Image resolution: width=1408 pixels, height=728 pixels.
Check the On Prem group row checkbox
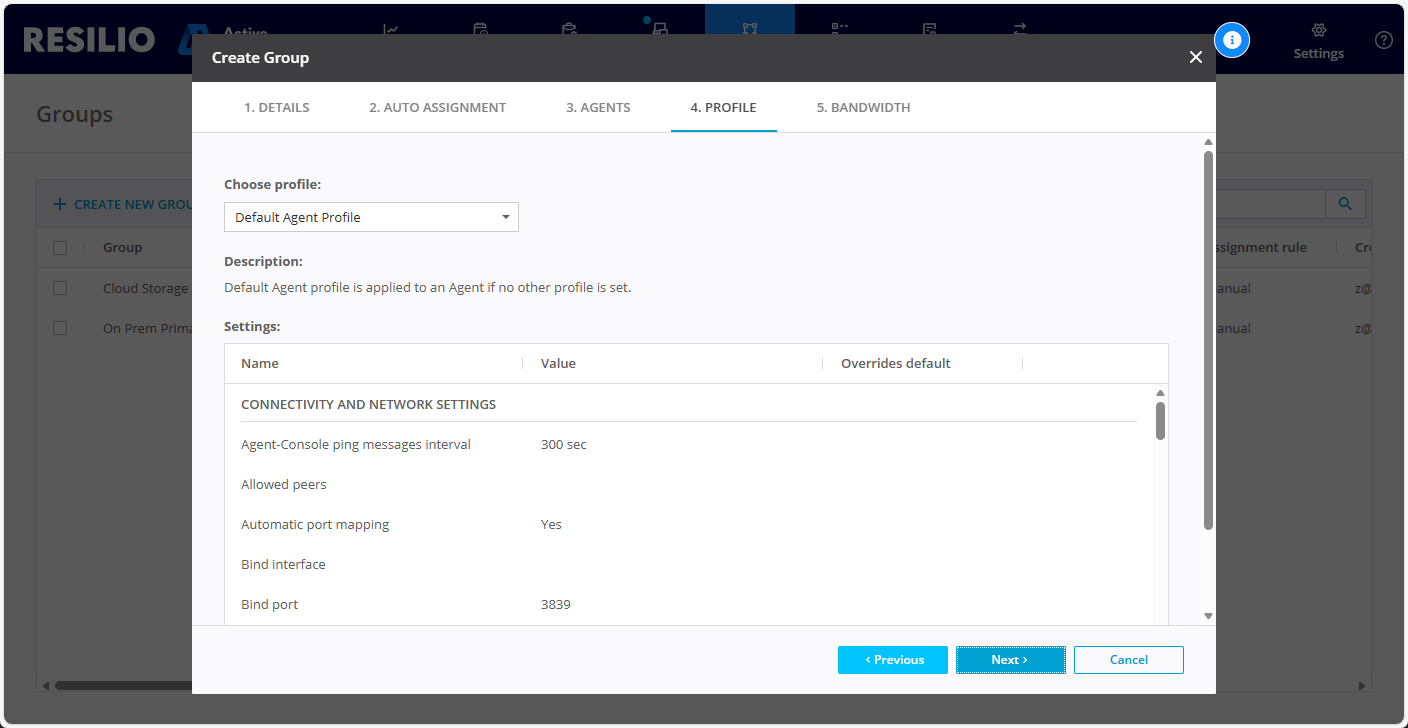pyautogui.click(x=60, y=328)
